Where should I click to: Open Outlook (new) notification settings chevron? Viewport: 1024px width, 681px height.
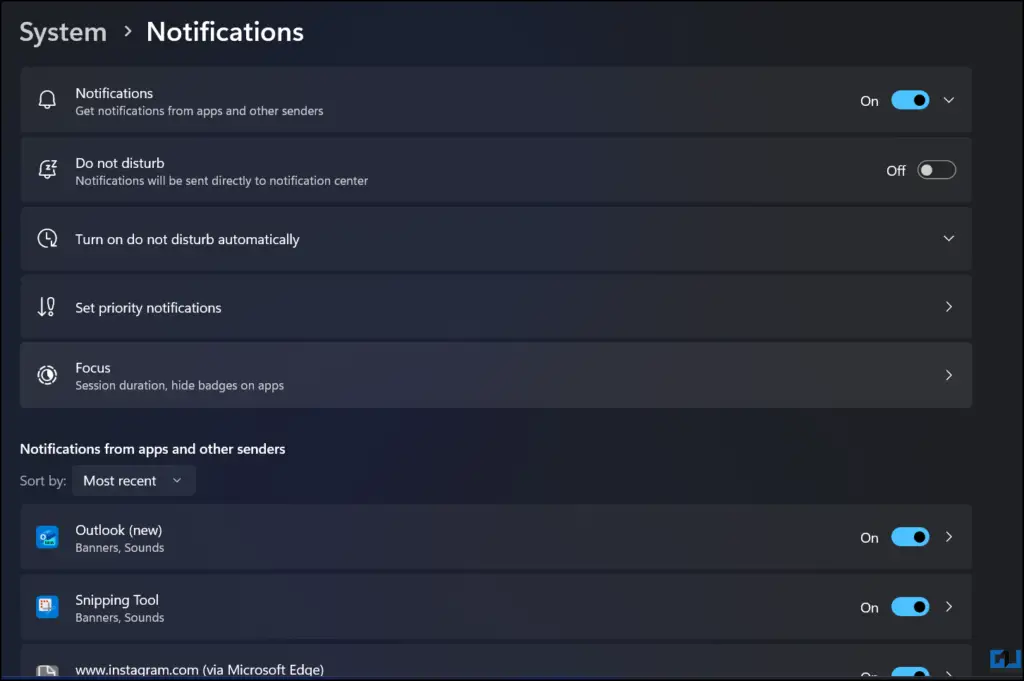click(948, 537)
